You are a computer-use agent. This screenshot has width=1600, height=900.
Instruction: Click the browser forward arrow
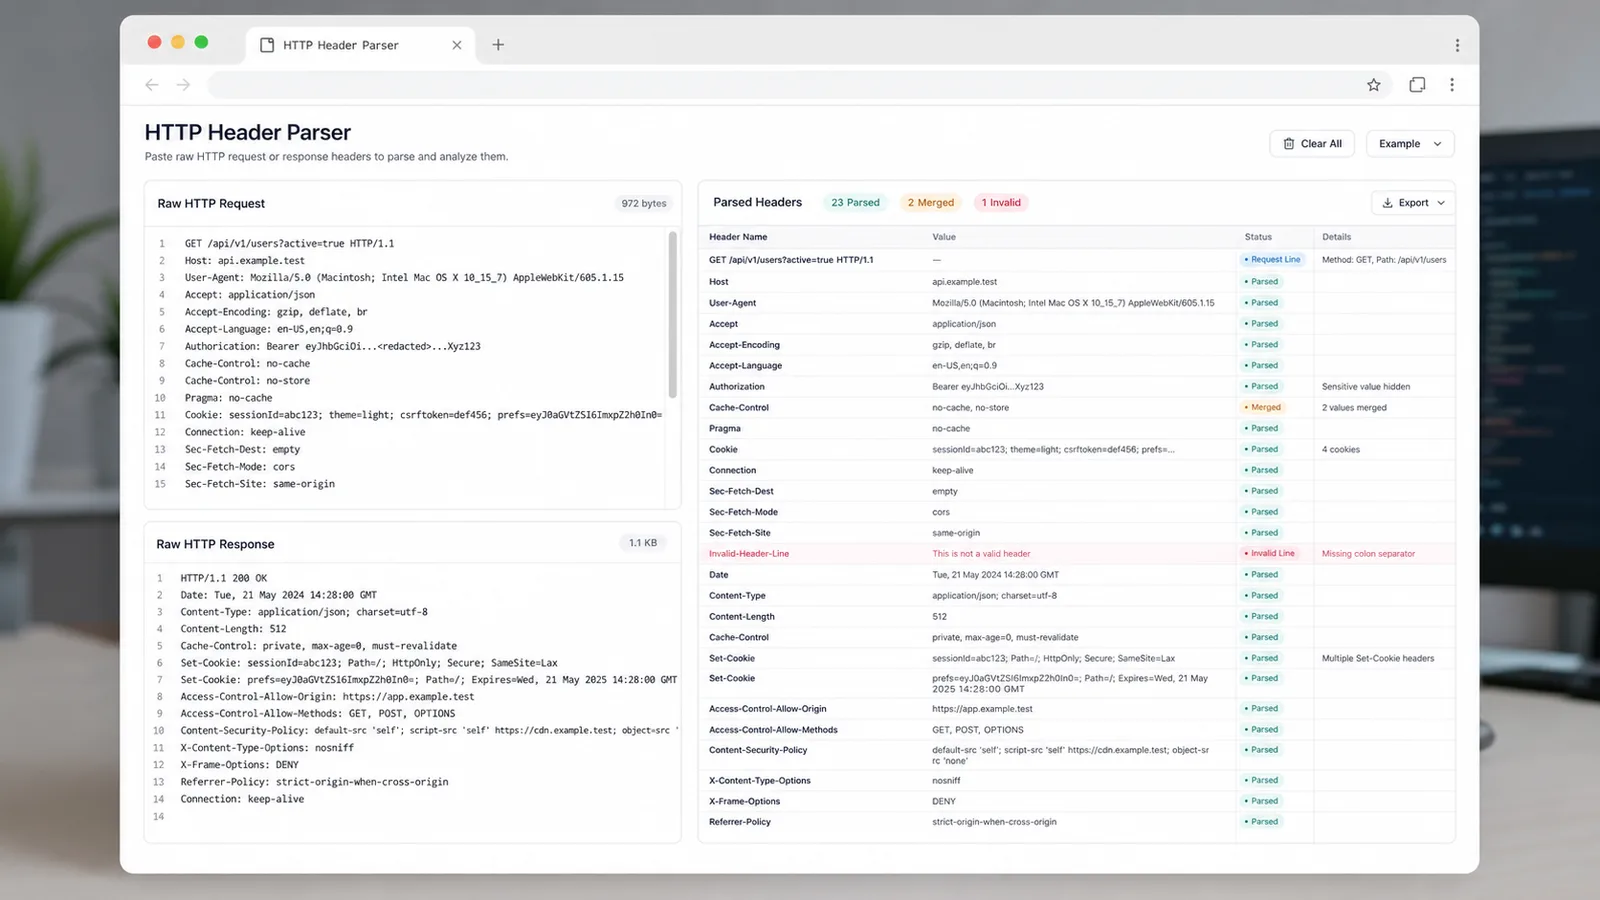(183, 85)
